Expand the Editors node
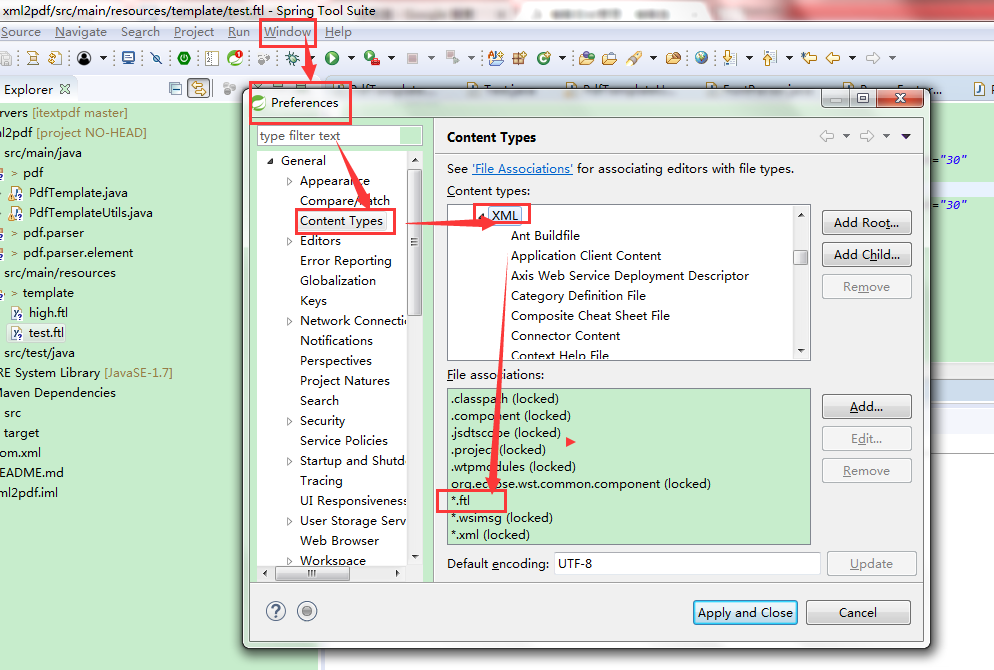This screenshot has height=670, width=994. pyautogui.click(x=289, y=242)
